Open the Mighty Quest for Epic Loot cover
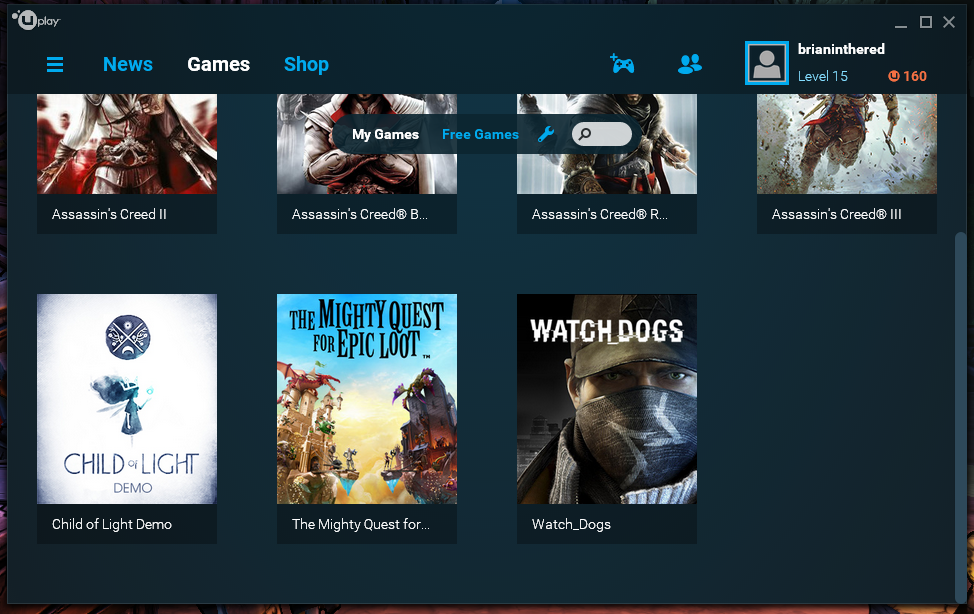The height and width of the screenshot is (614, 974). [x=366, y=399]
